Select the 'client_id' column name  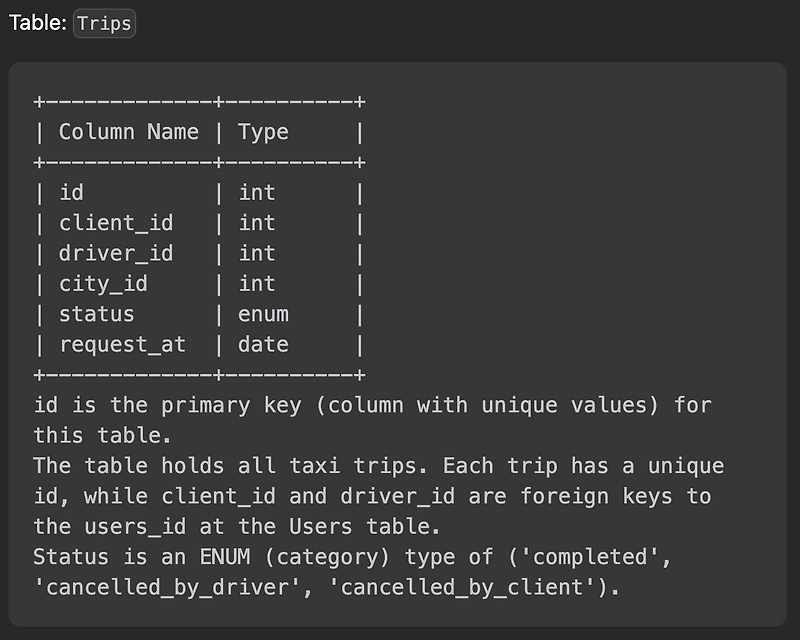pyautogui.click(x=116, y=223)
